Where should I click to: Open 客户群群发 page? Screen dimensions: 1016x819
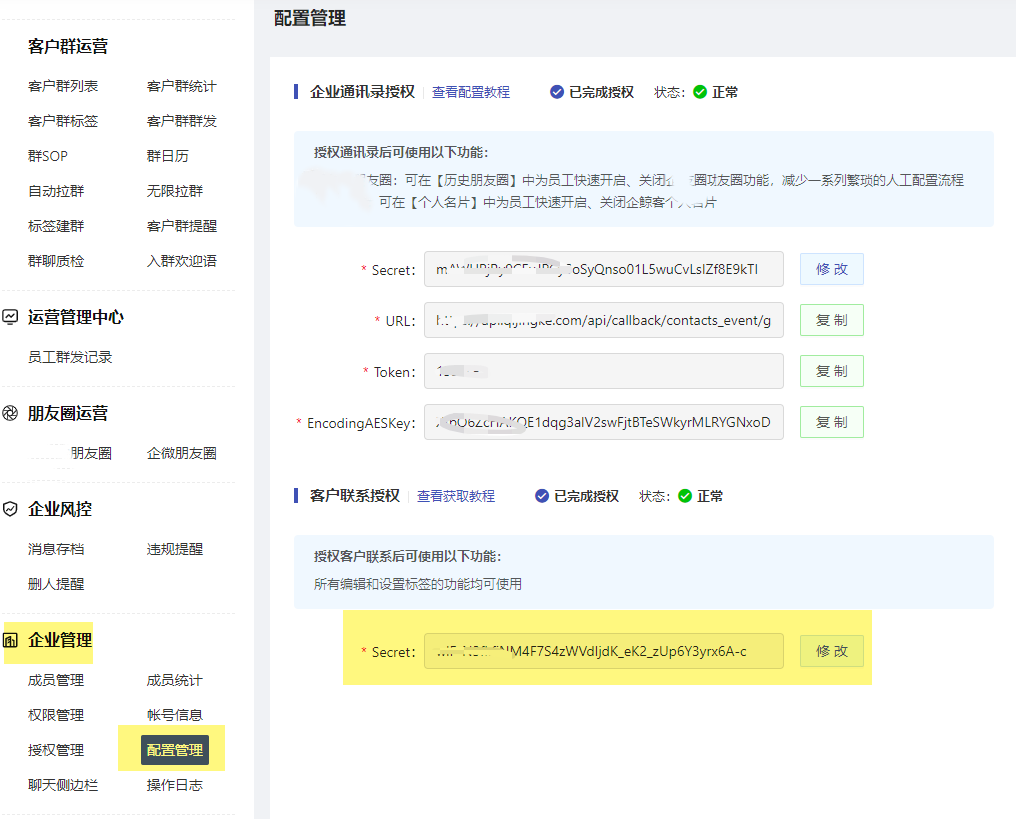181,121
